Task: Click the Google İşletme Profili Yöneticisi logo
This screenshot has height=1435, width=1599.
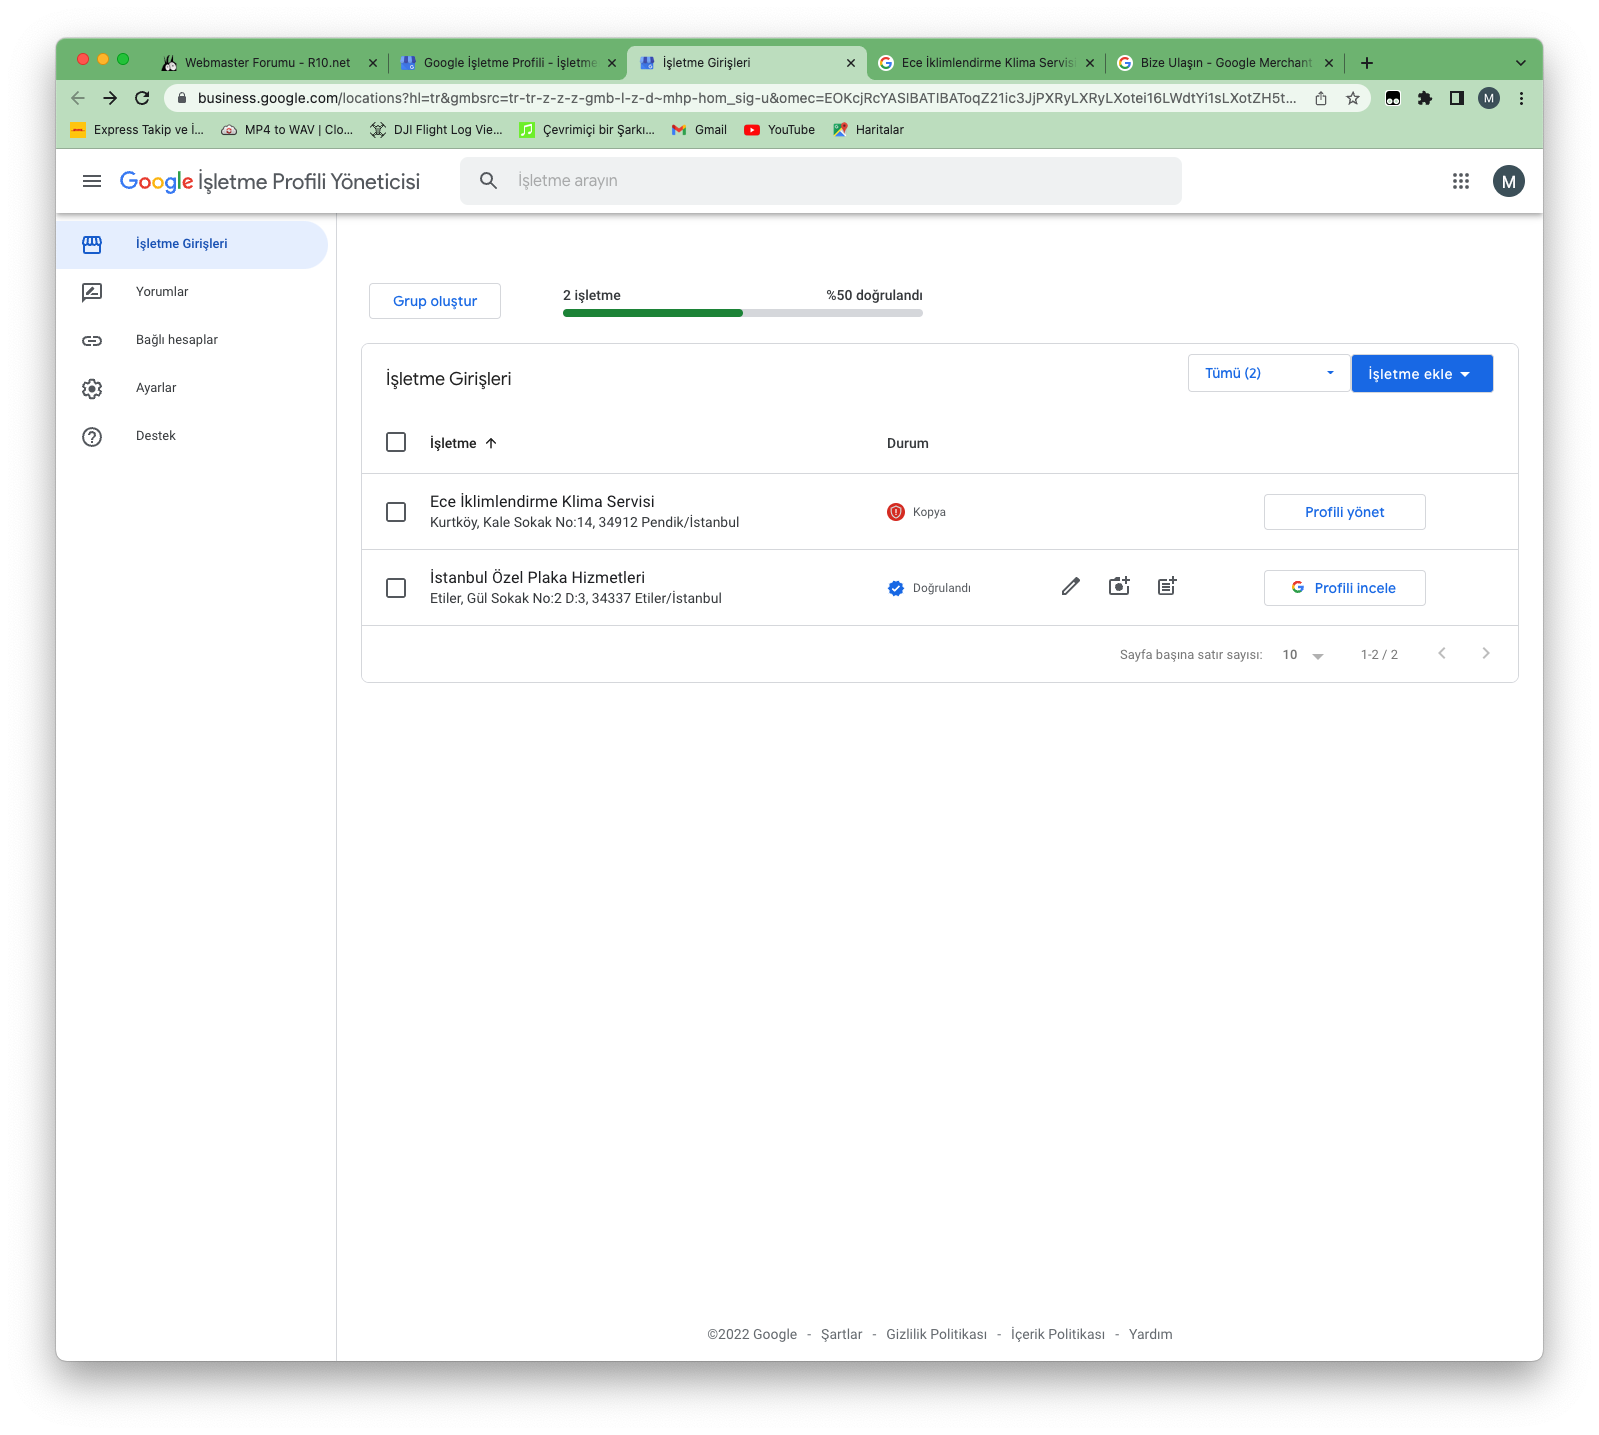Action: tap(270, 181)
